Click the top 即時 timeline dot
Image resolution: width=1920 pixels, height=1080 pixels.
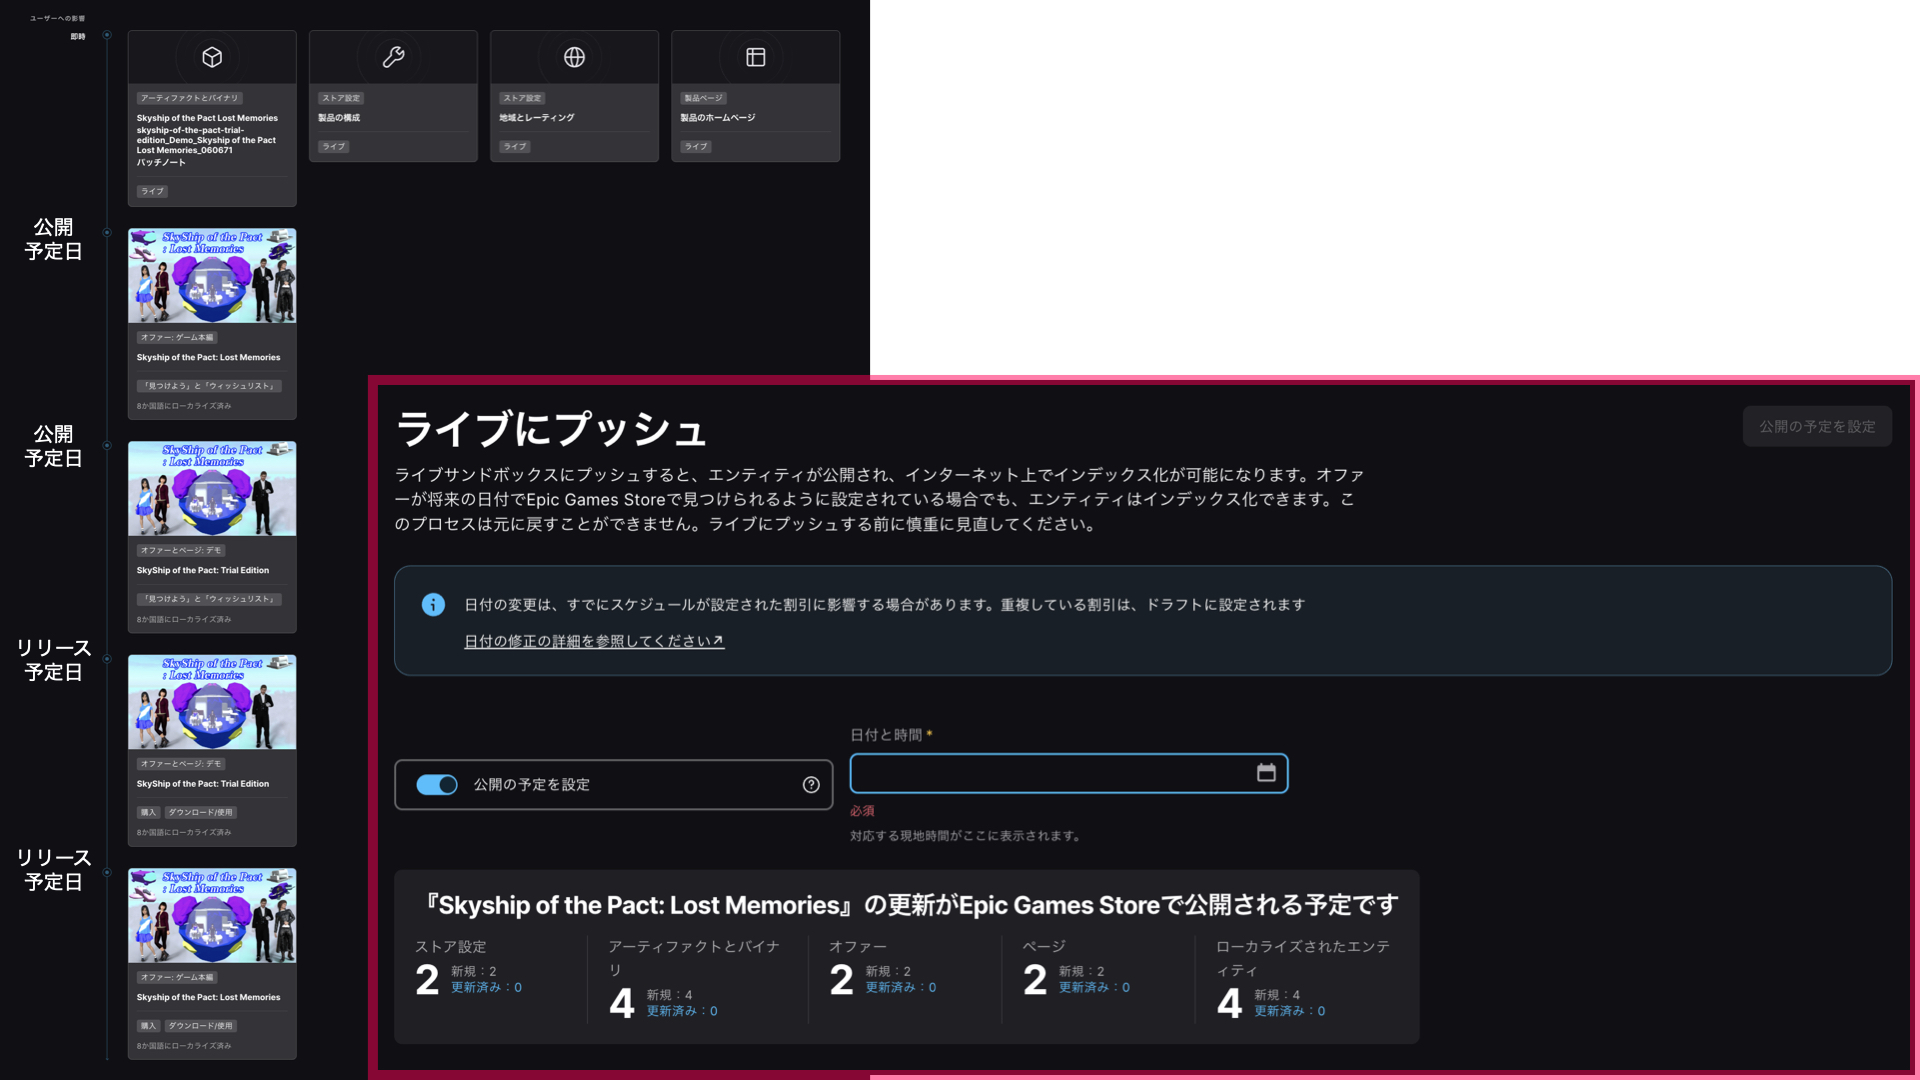107,35
